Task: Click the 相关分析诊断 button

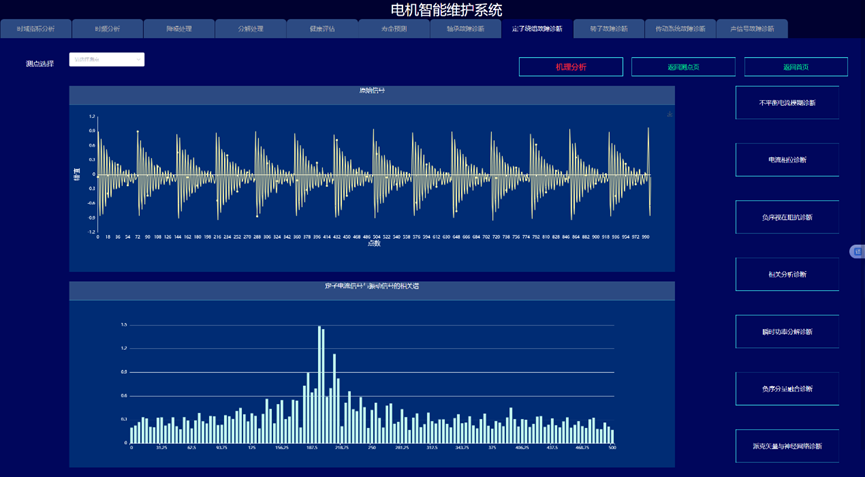Action: pyautogui.click(x=787, y=274)
